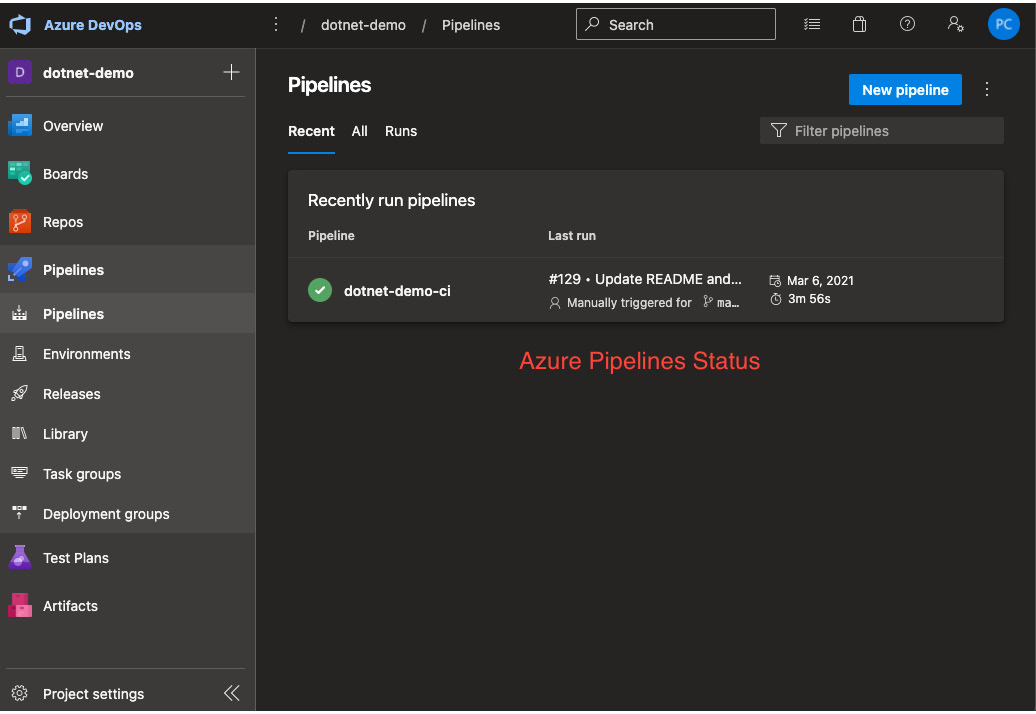
Task: Click the Mar 6, 2021 date
Action: pos(820,281)
